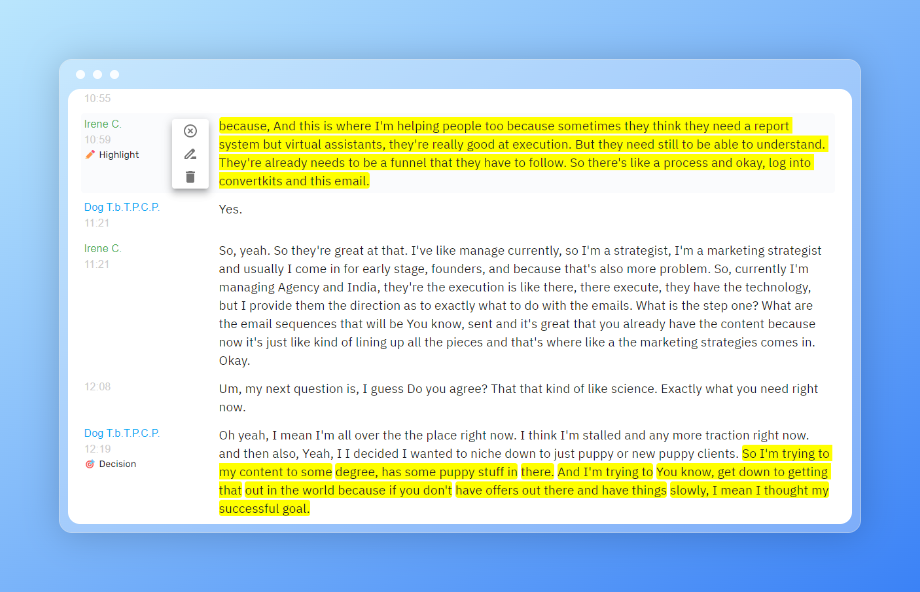Image resolution: width=920 pixels, height=592 pixels.
Task: Click timestamp 11:21 under Dog T.b.T.P.C.P.
Action: tap(97, 223)
